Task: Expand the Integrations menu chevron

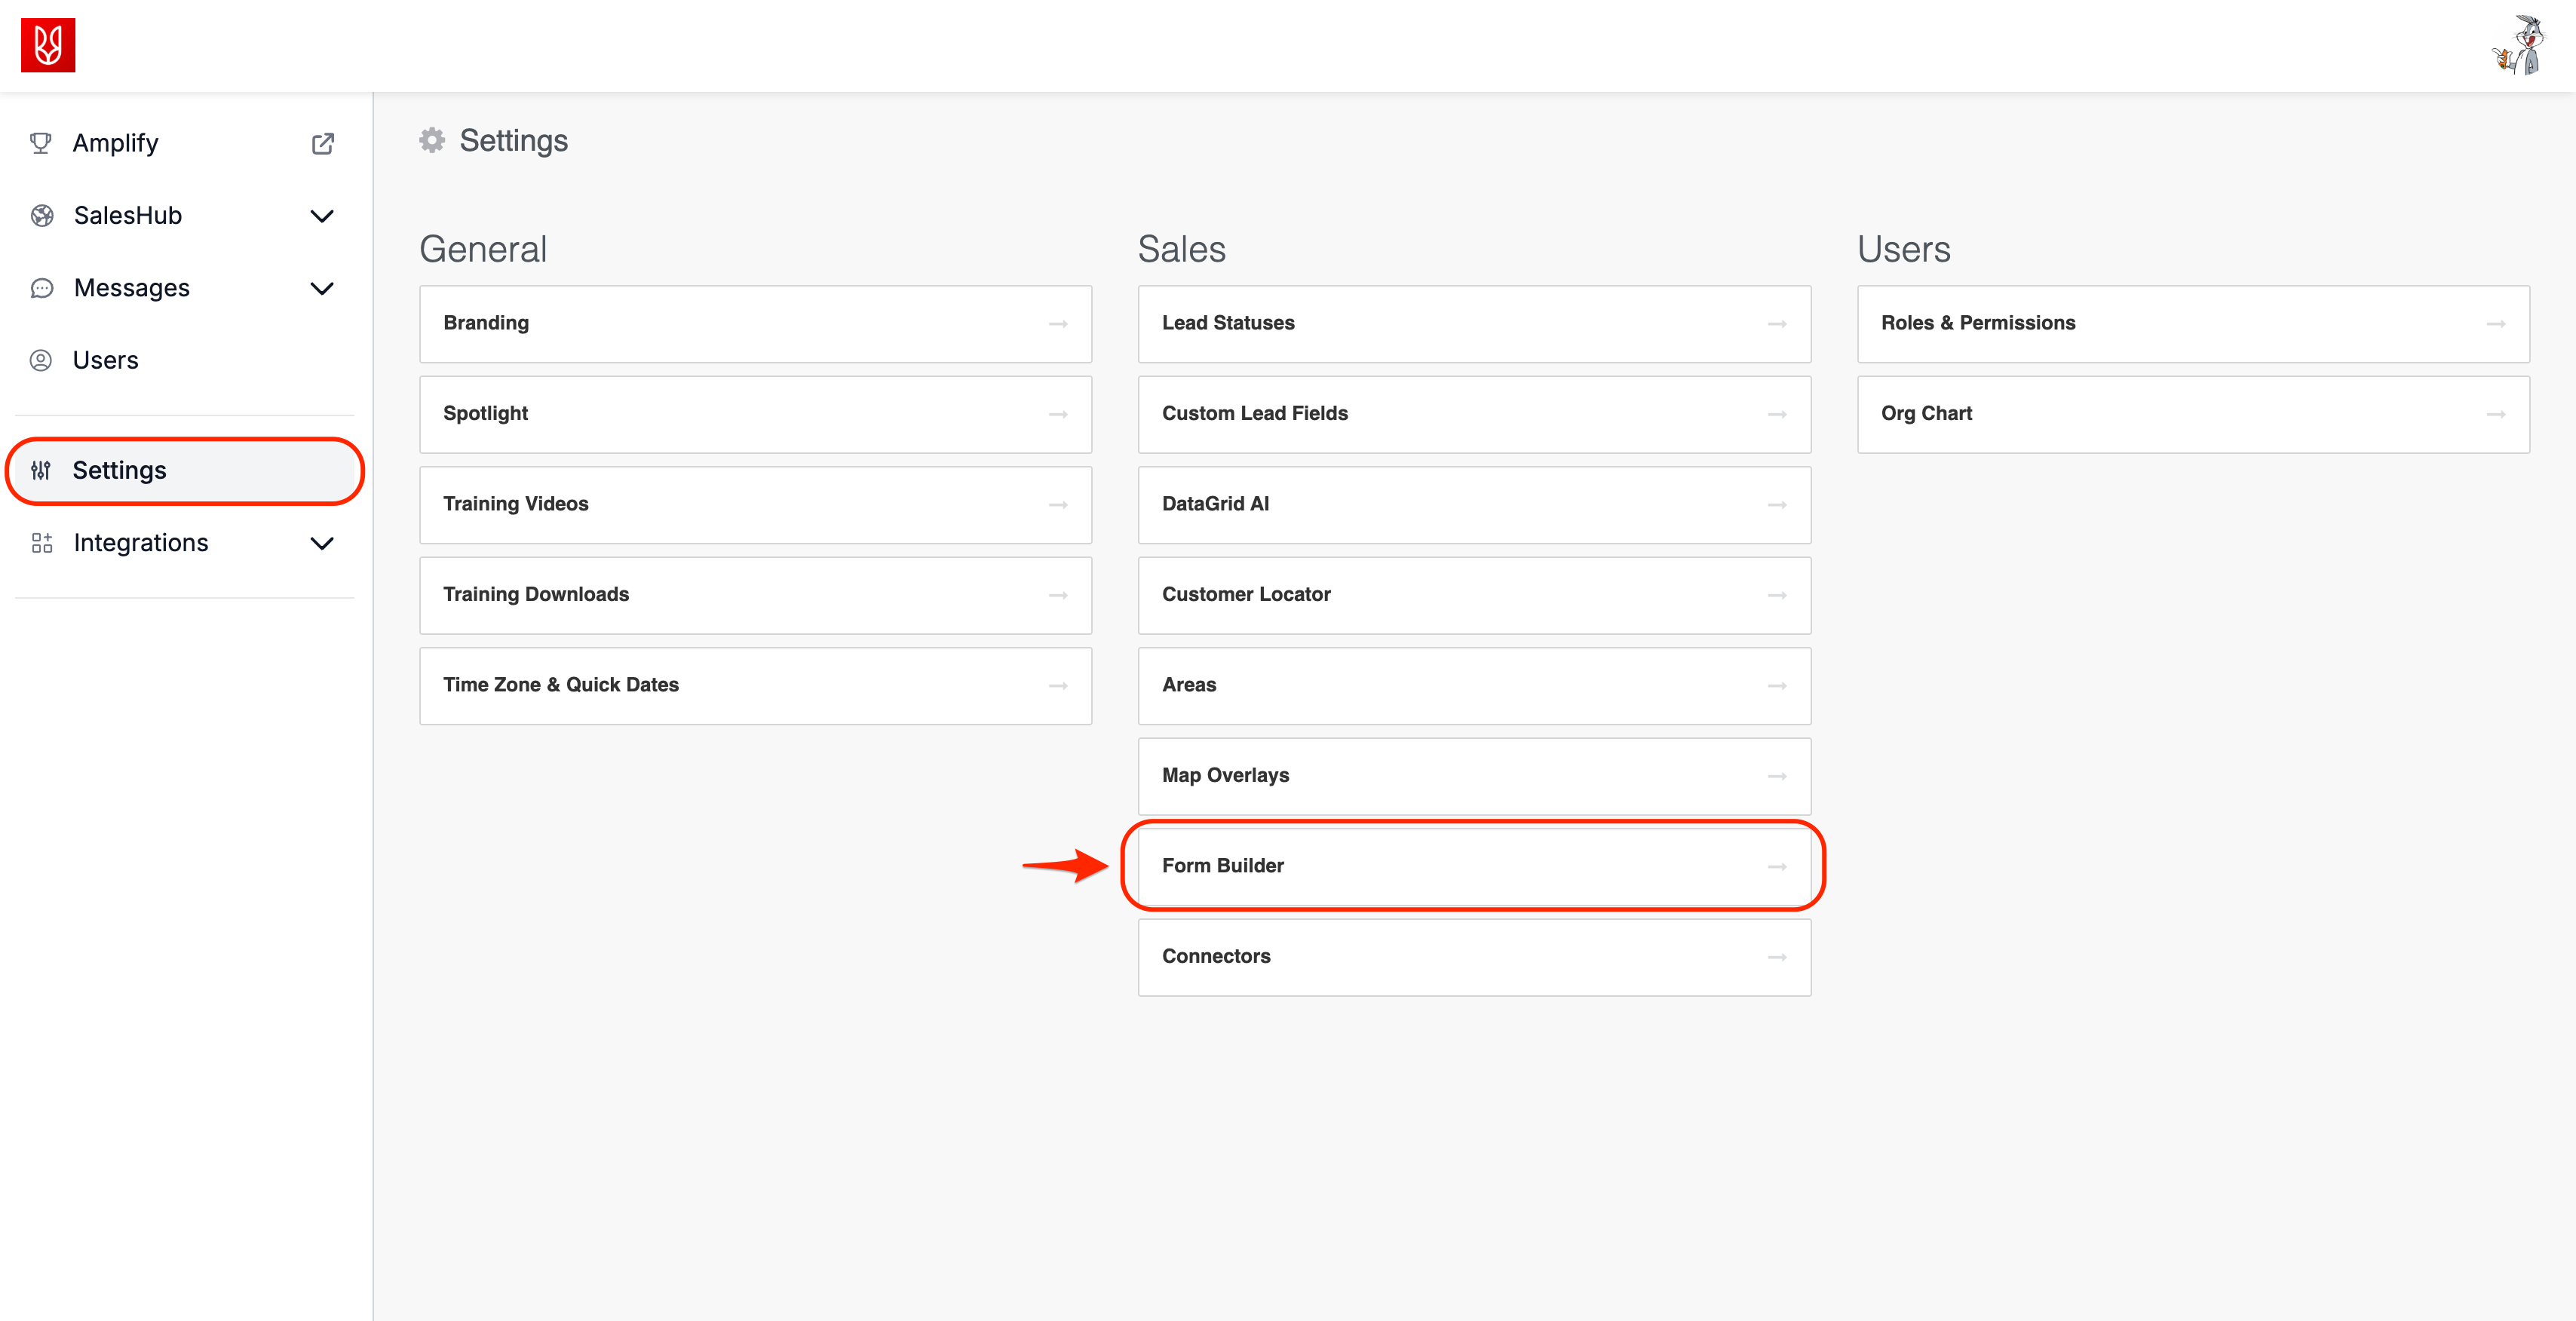Action: pos(322,544)
